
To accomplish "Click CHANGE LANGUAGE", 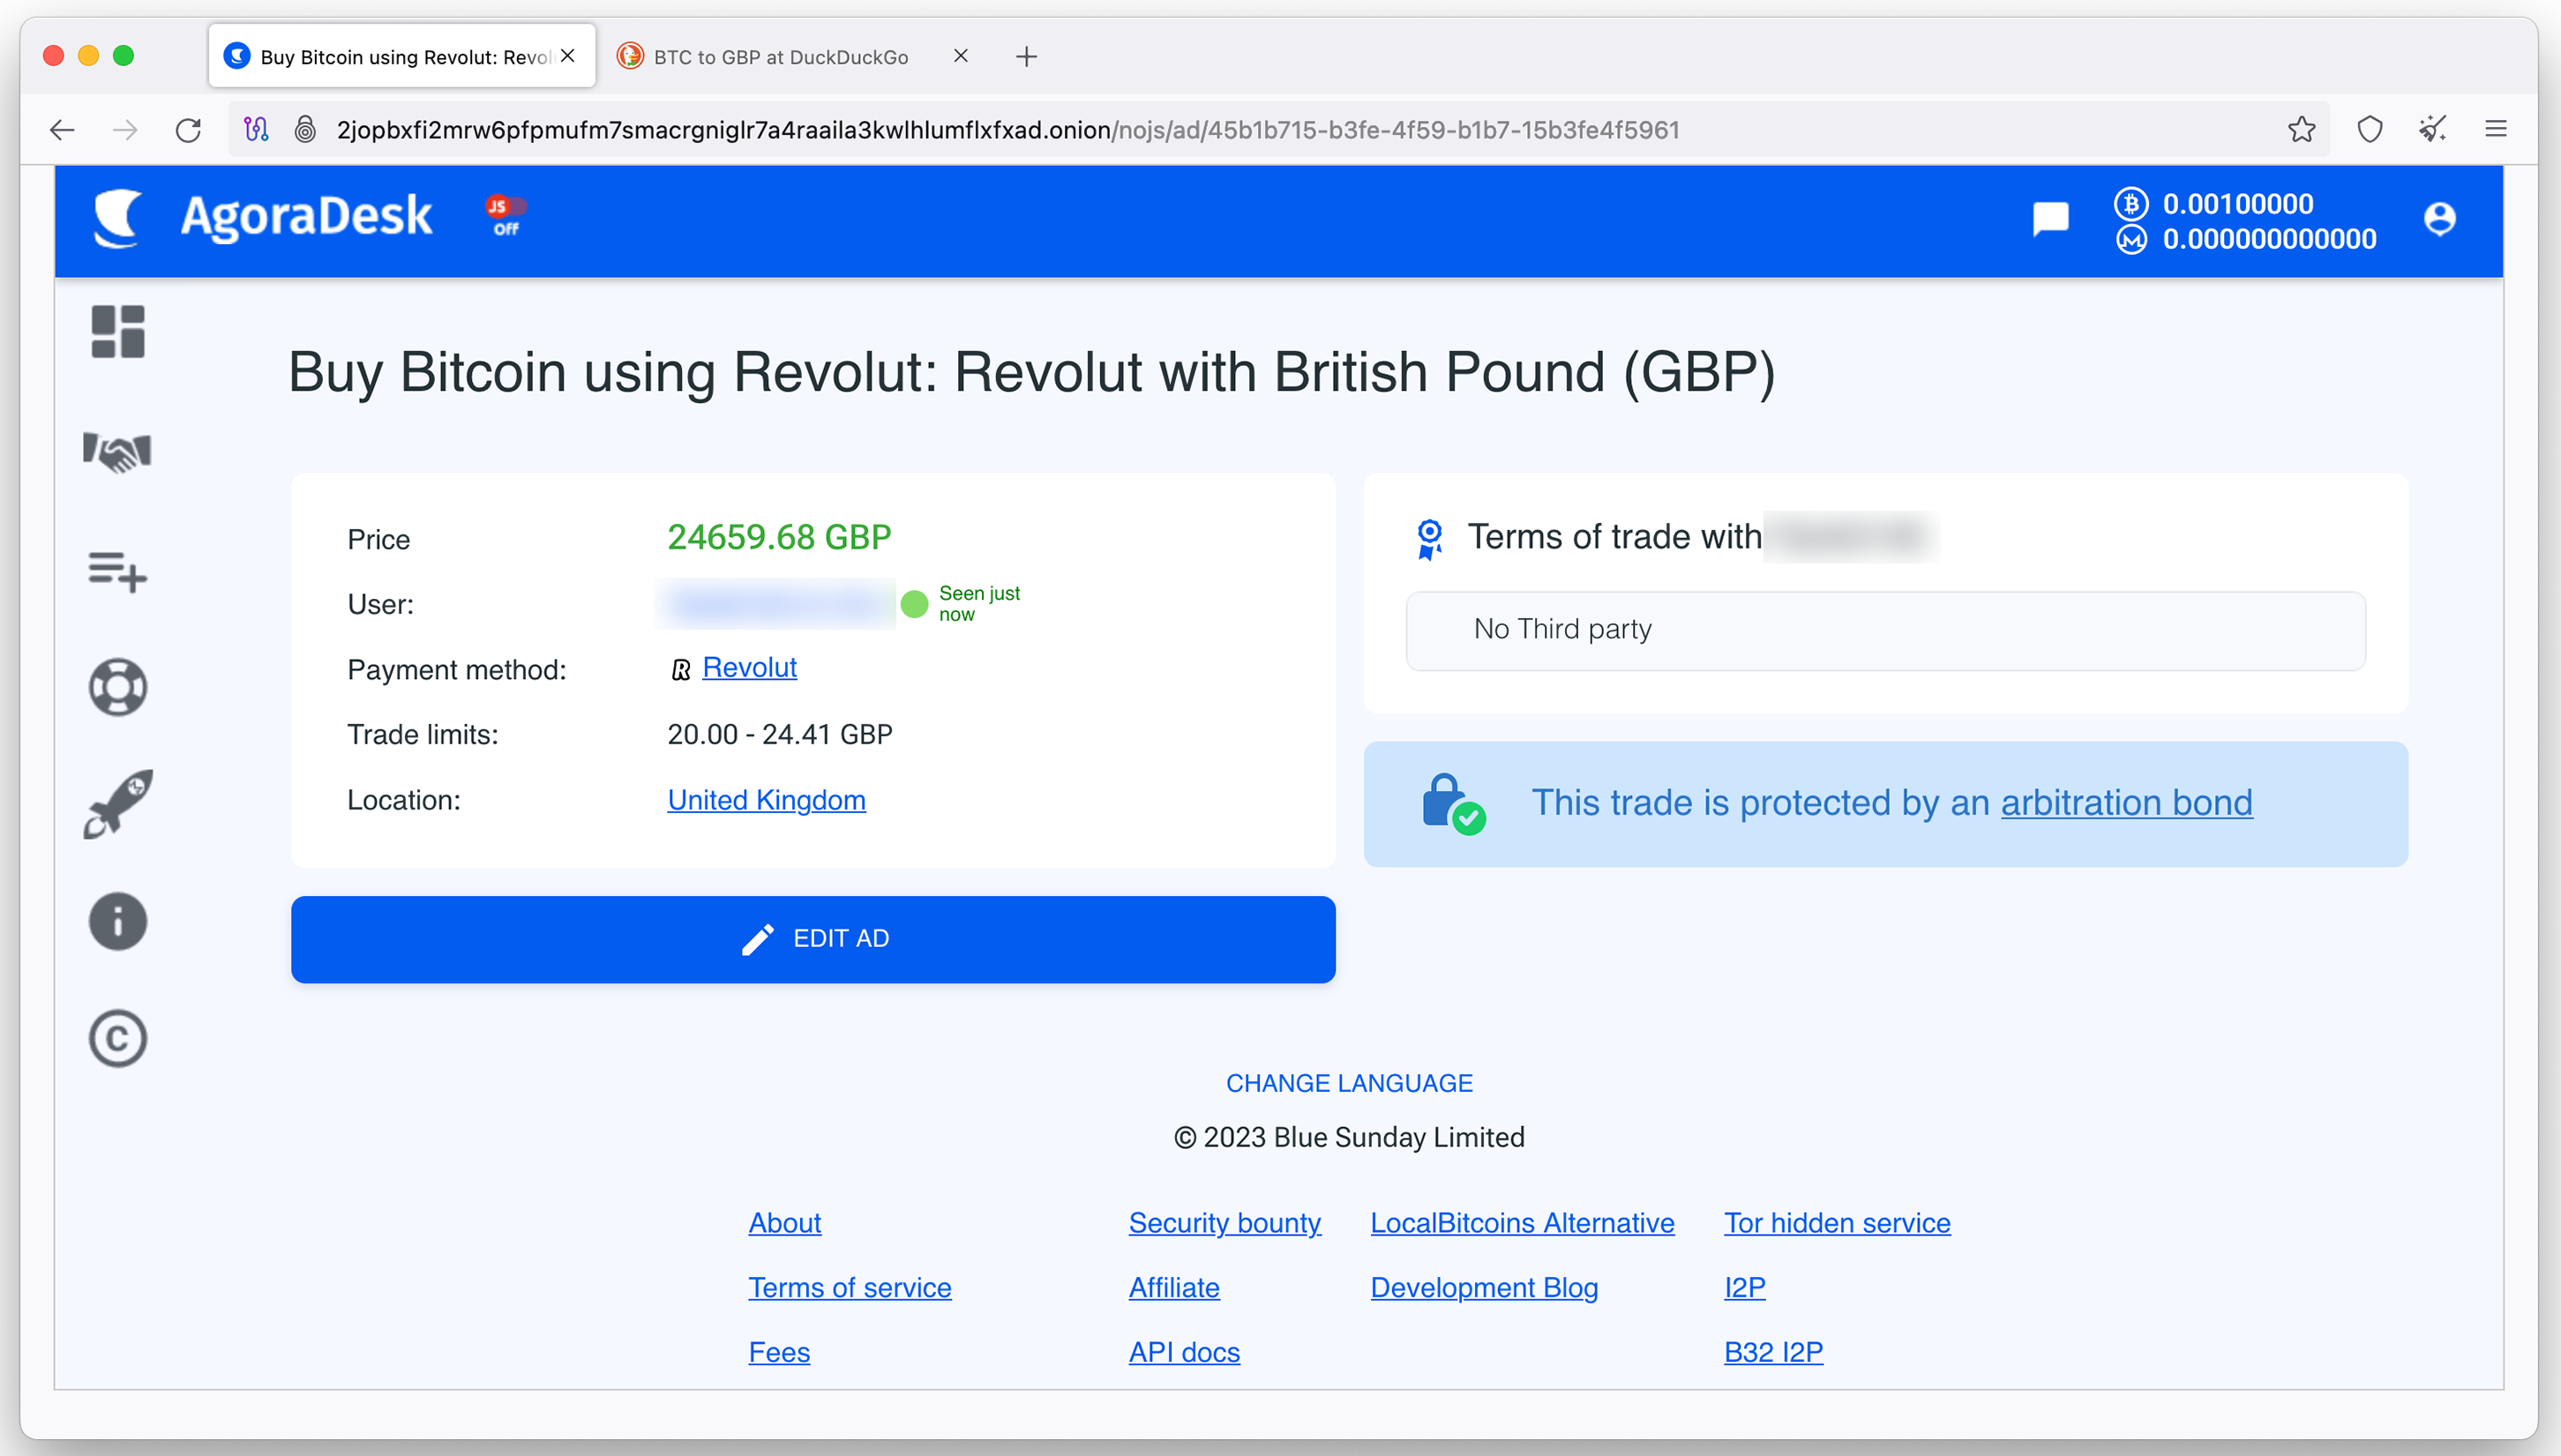I will pyautogui.click(x=1349, y=1083).
